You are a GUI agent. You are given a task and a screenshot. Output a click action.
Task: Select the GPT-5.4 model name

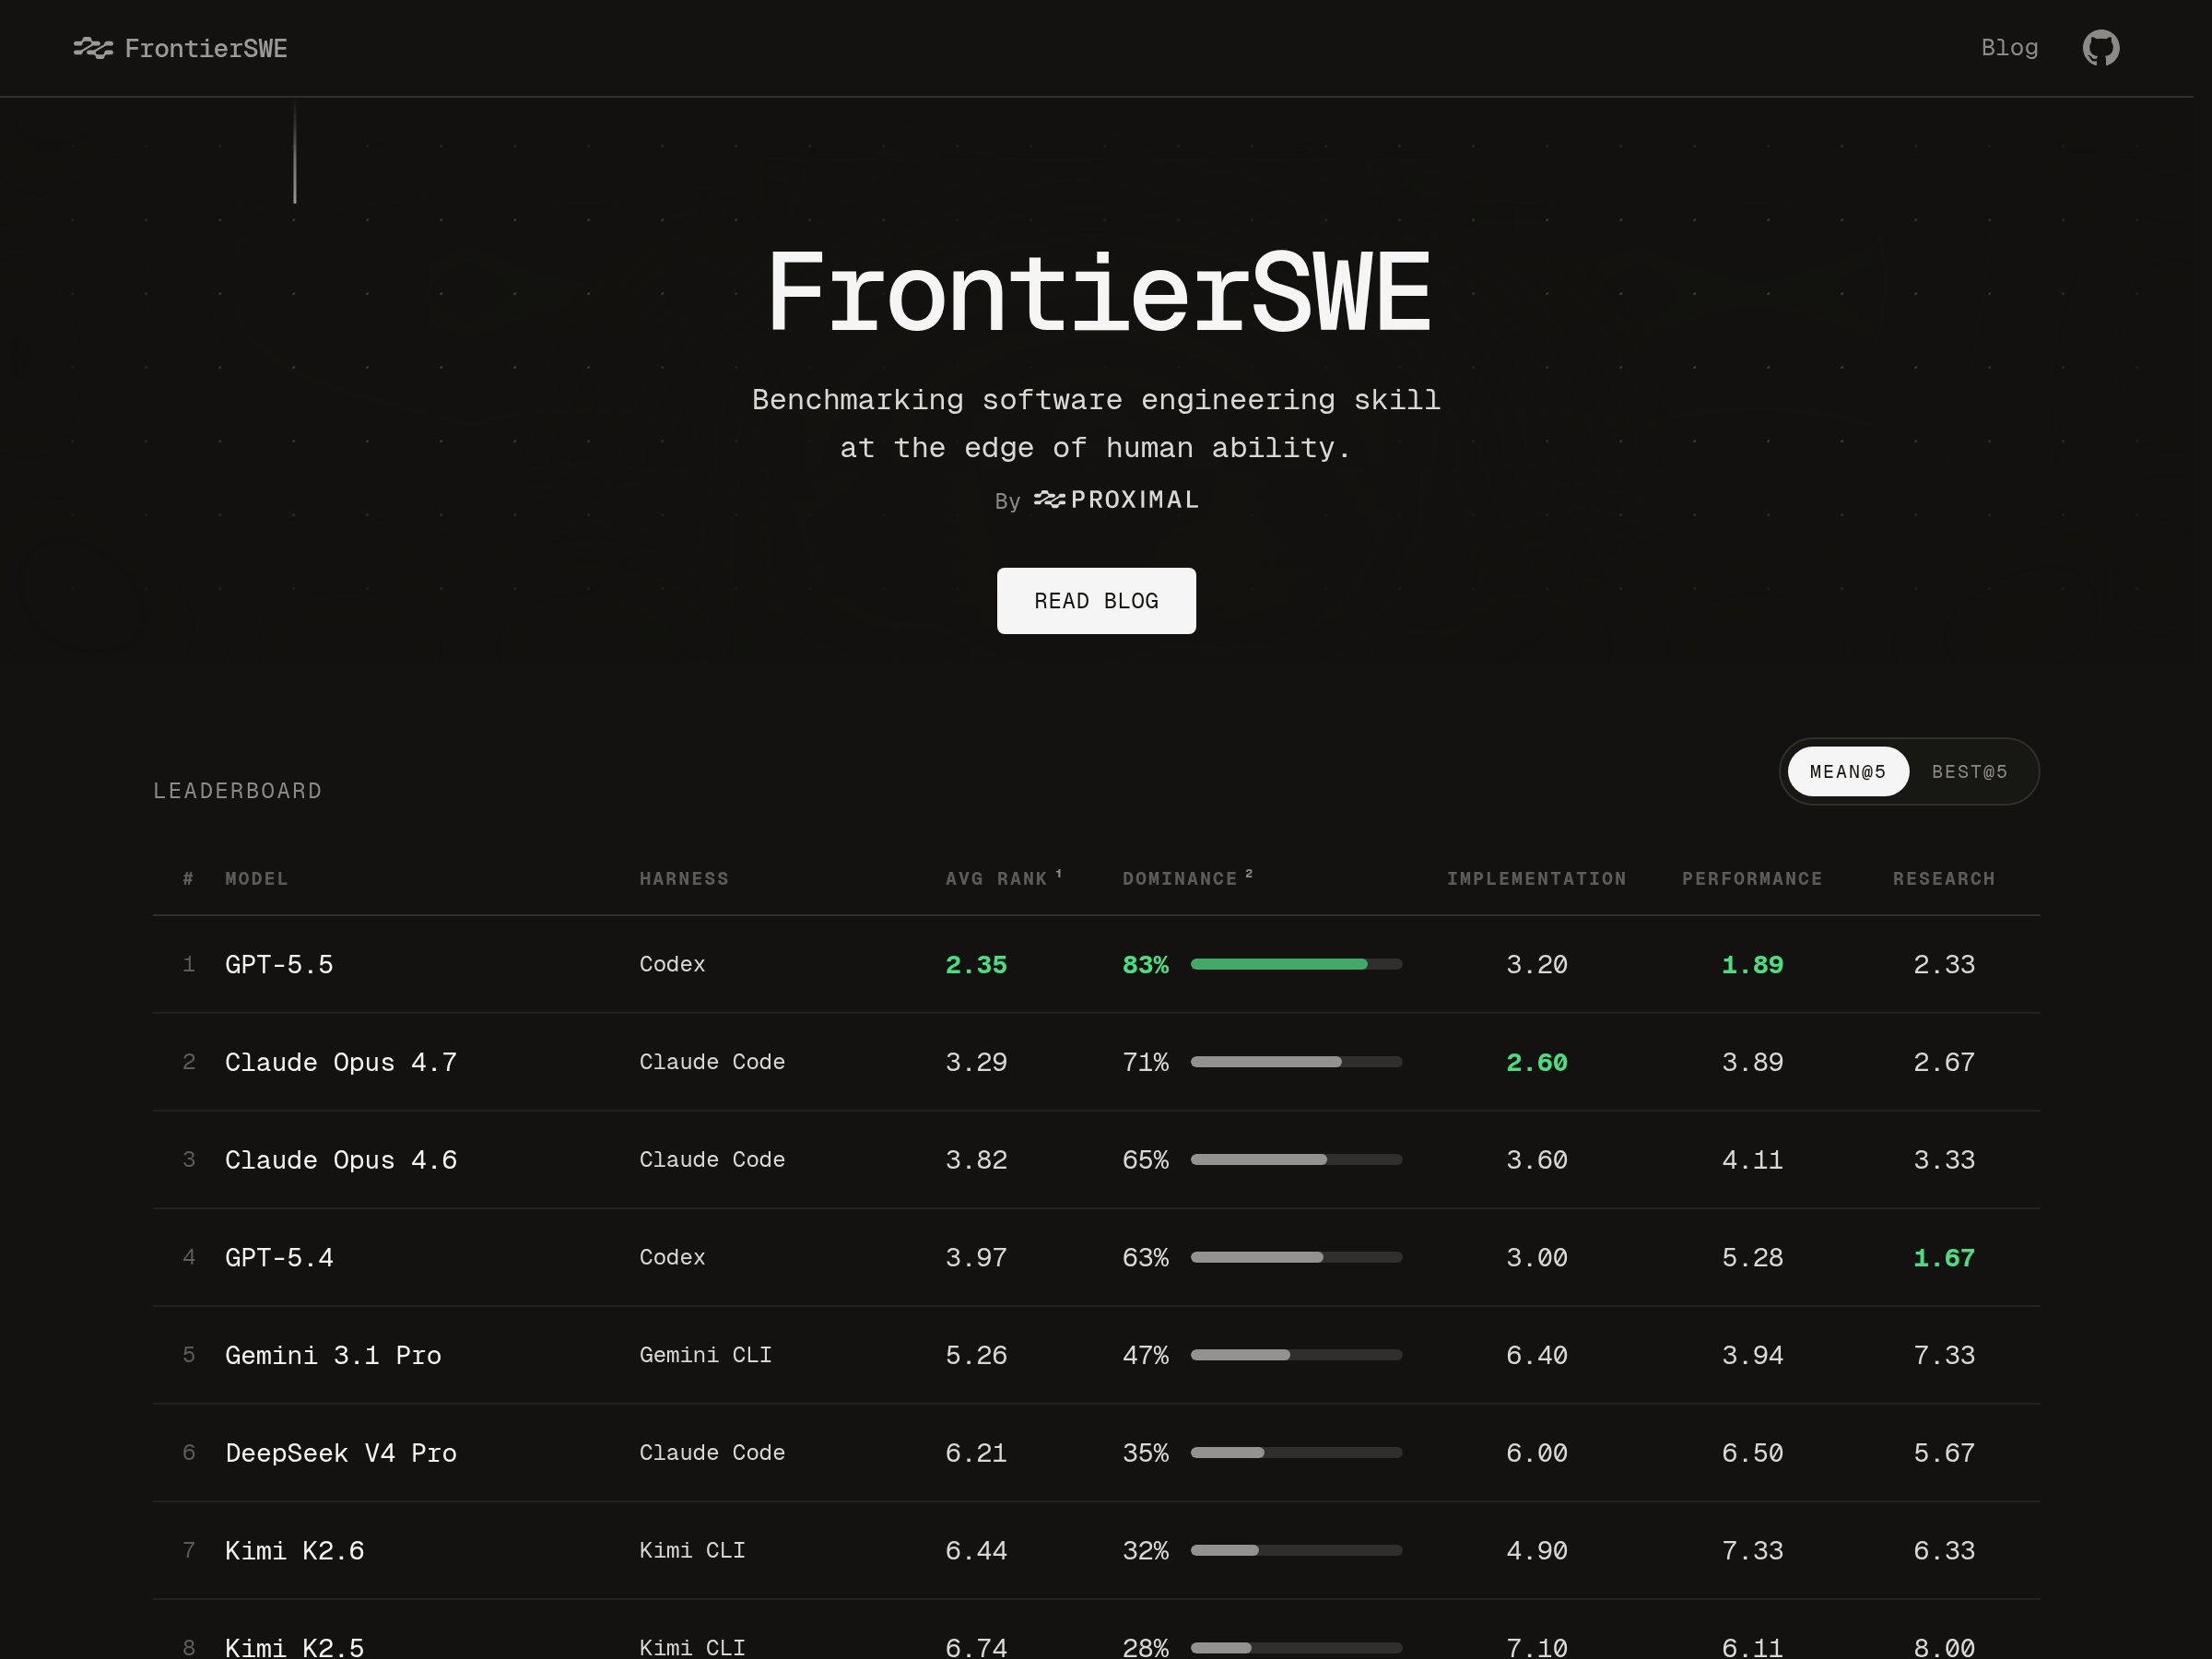[279, 1257]
